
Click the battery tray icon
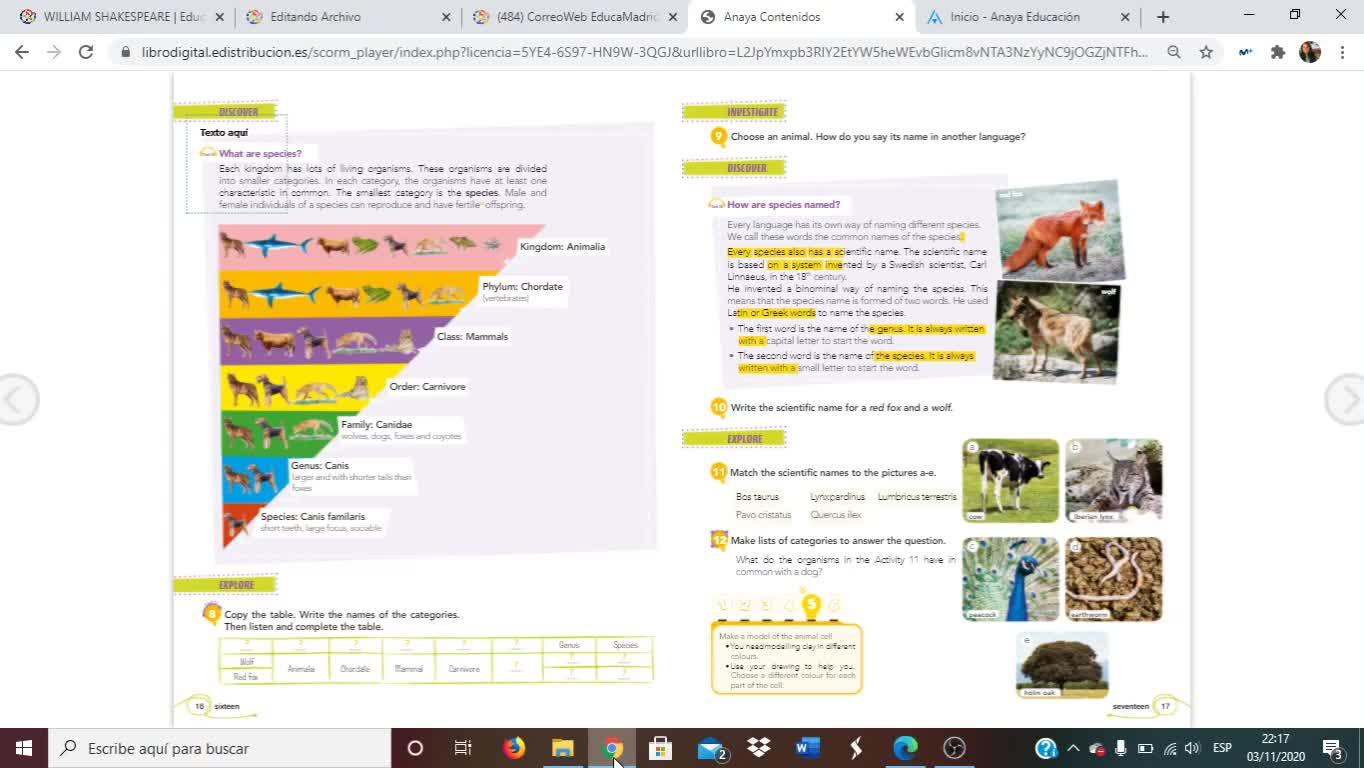(x=1145, y=748)
